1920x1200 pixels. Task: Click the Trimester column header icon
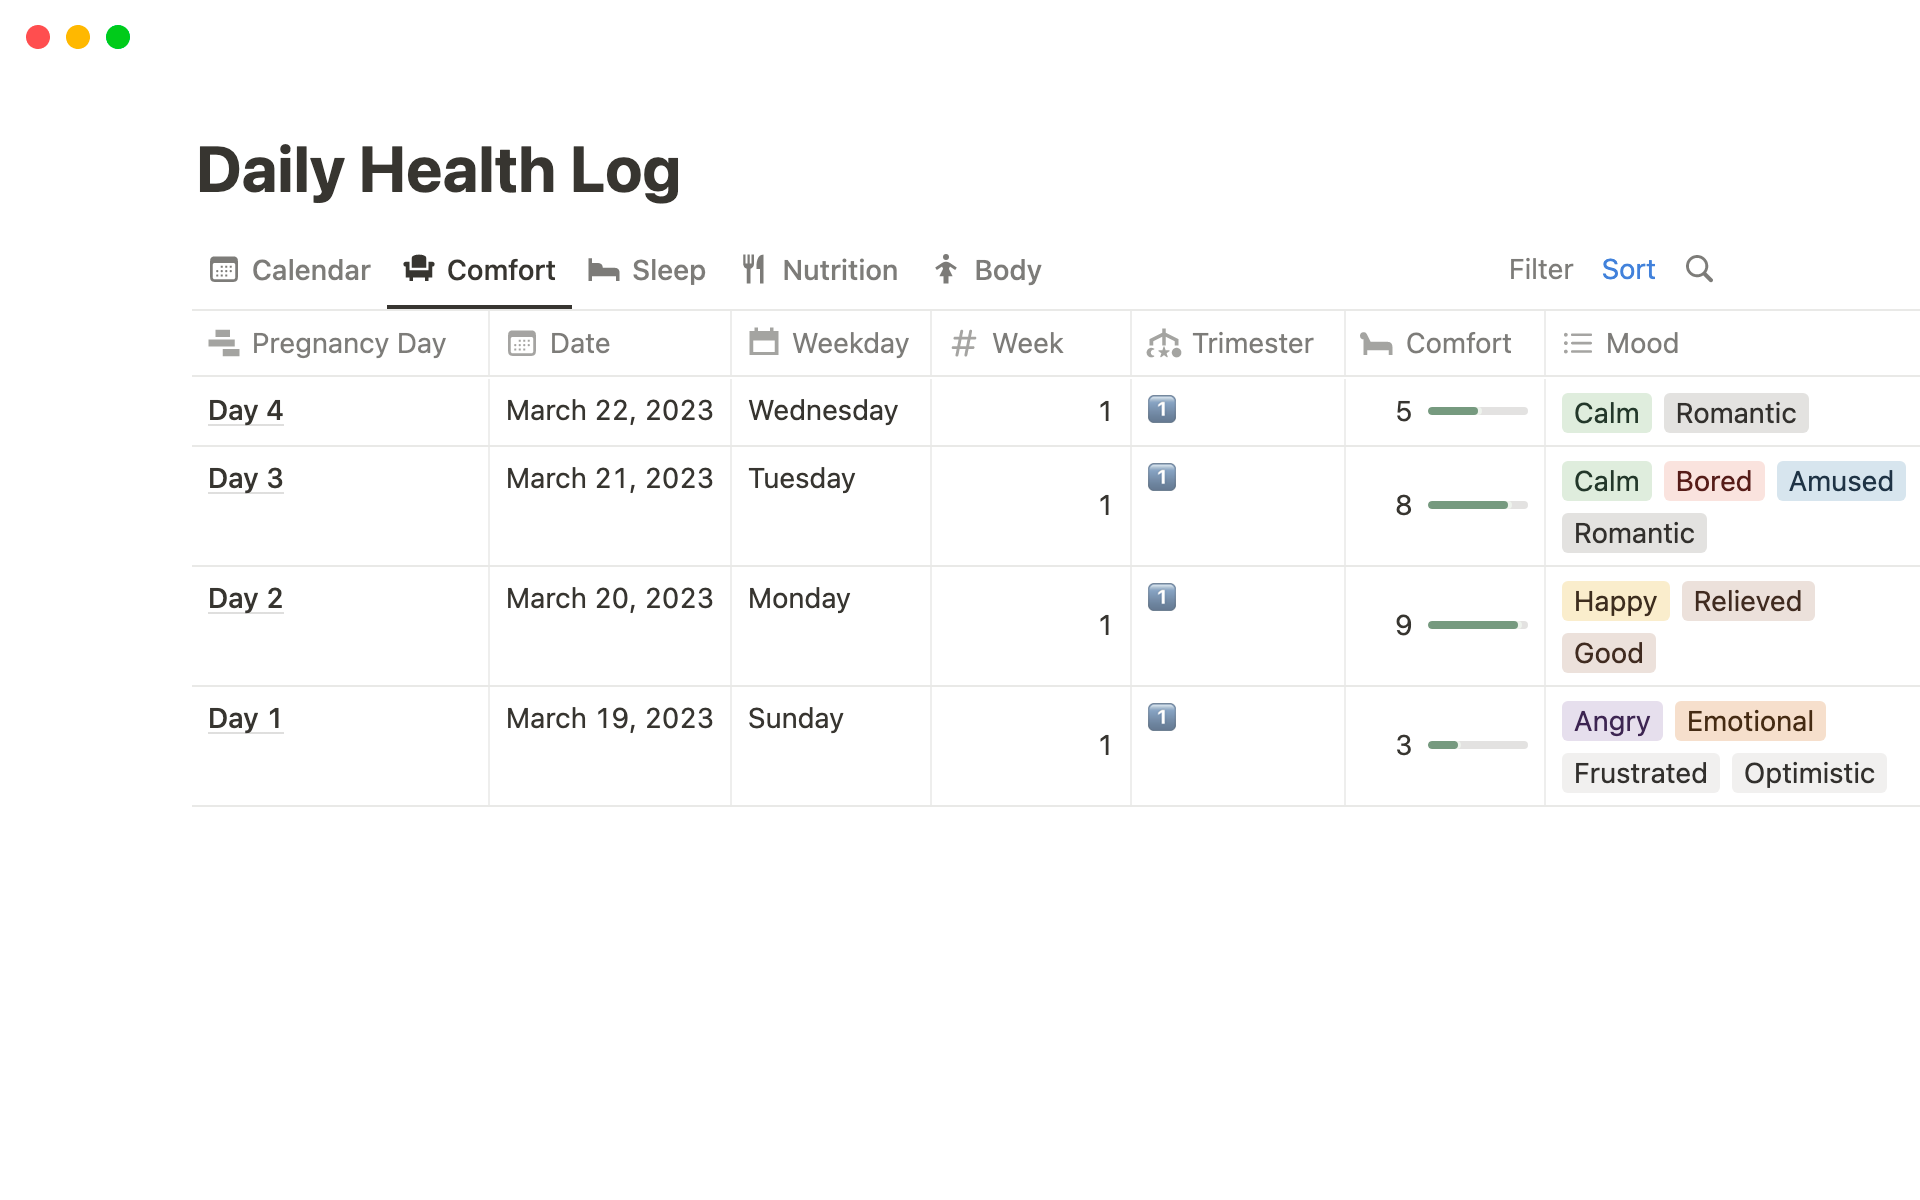click(x=1163, y=344)
